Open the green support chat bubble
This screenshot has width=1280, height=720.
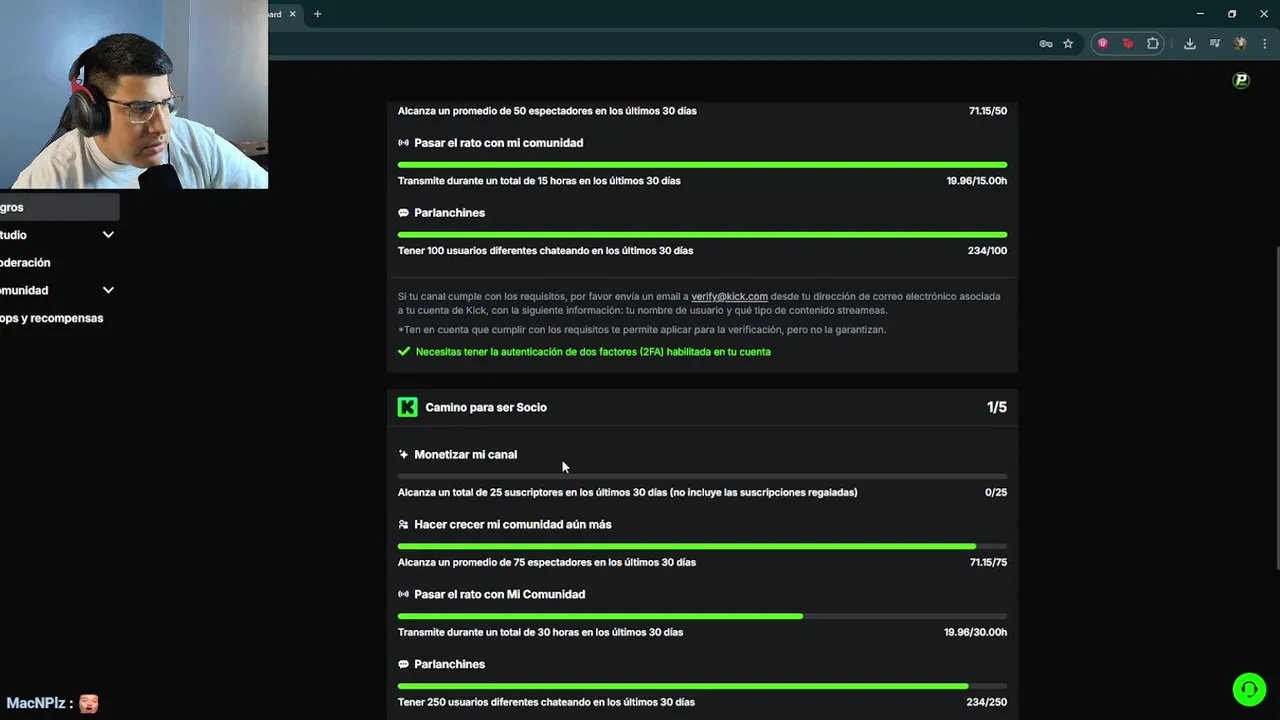[x=1248, y=689]
